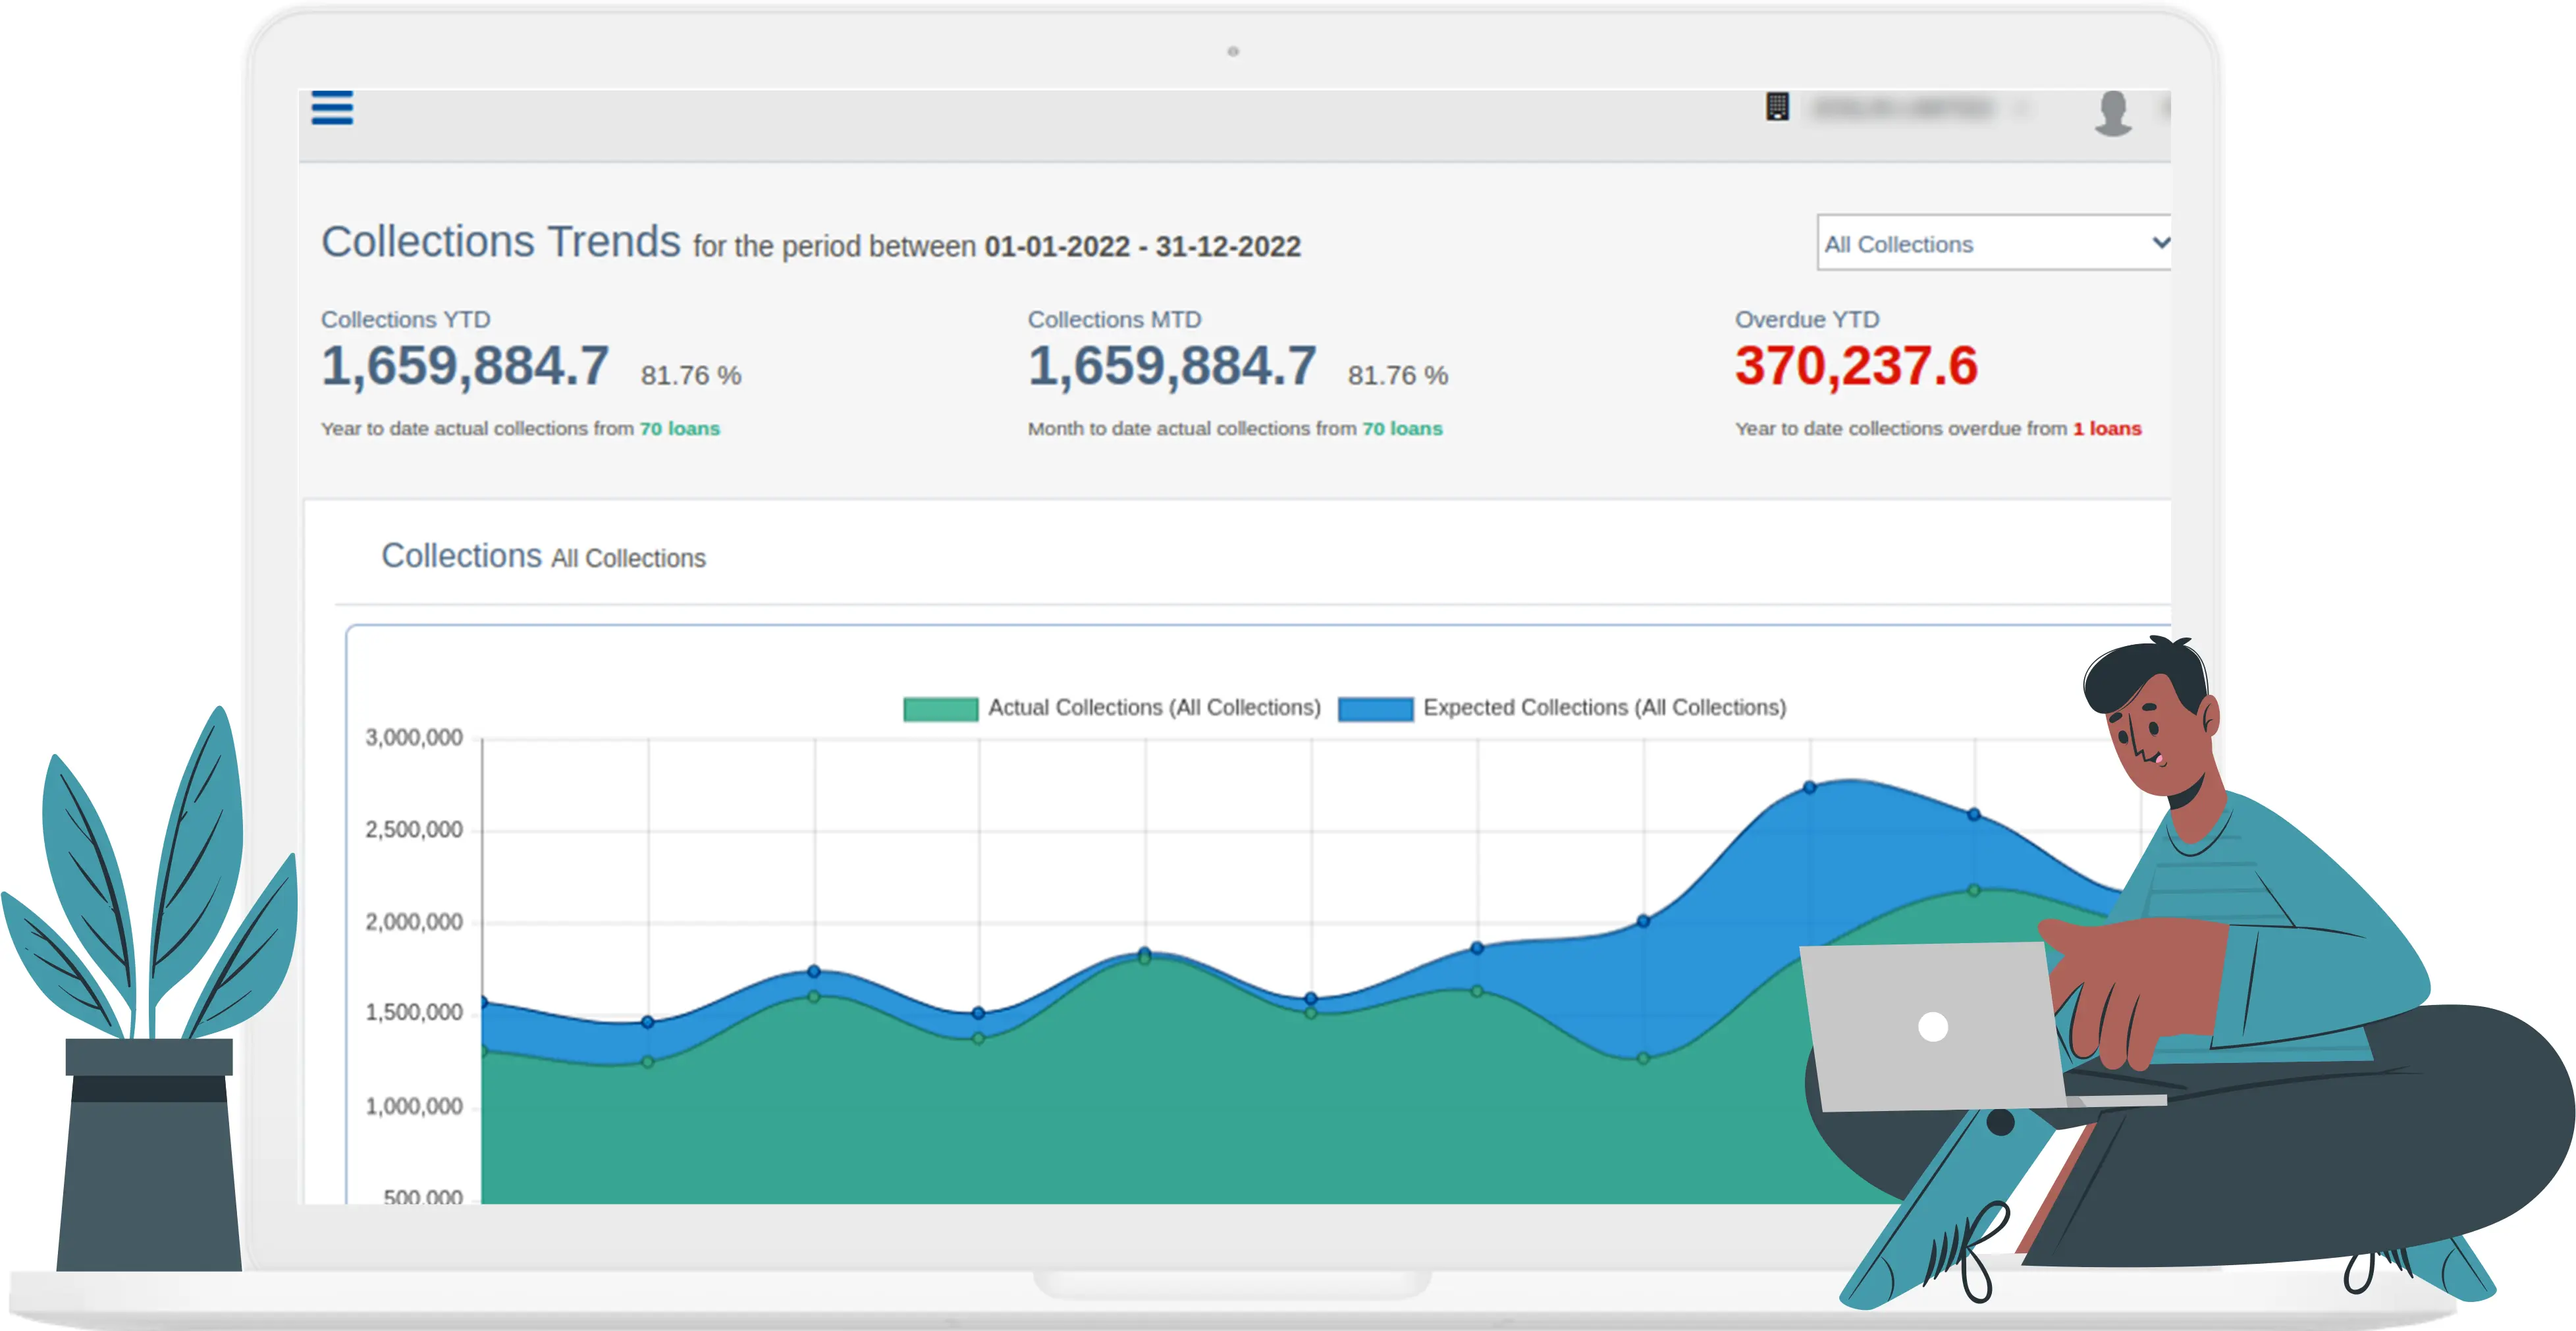Hide the Expected Collections series label
The image size is (2576, 1331).
(x=1604, y=708)
